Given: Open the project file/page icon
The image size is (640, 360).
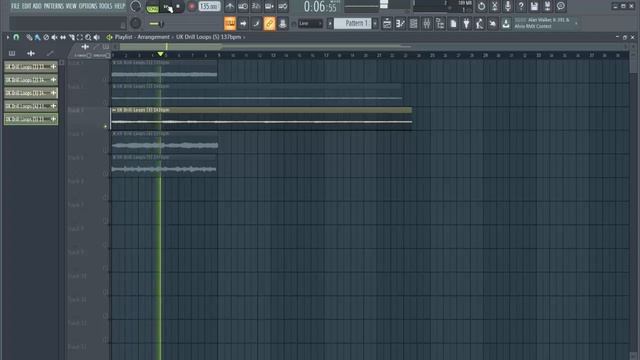Looking at the screenshot, I should 453,24.
